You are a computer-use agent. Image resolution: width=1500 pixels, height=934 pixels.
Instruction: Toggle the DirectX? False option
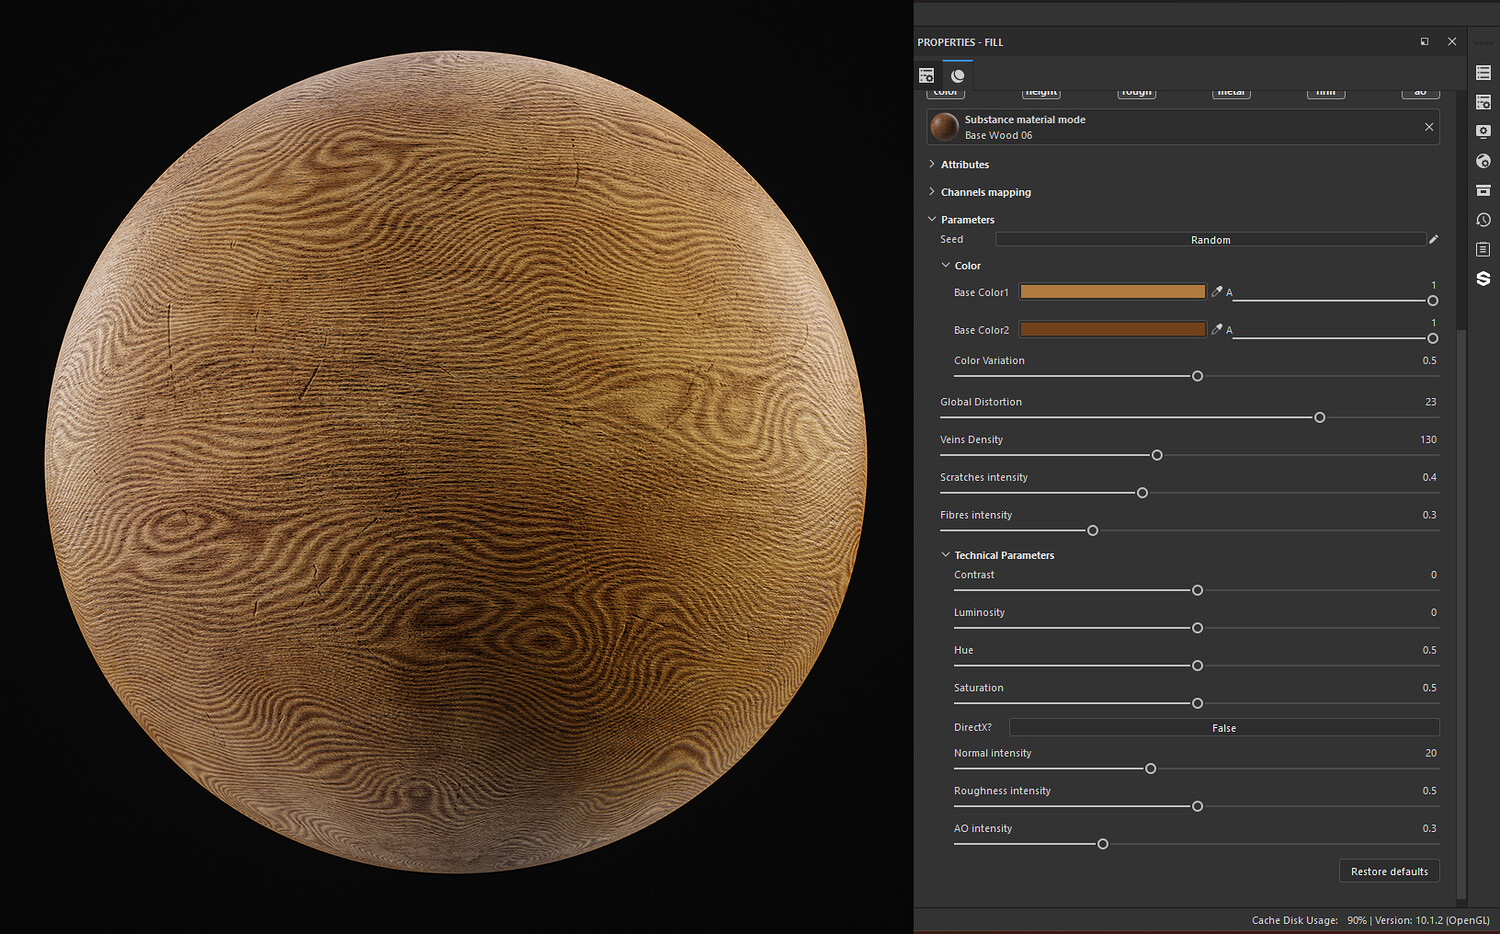(x=1224, y=728)
